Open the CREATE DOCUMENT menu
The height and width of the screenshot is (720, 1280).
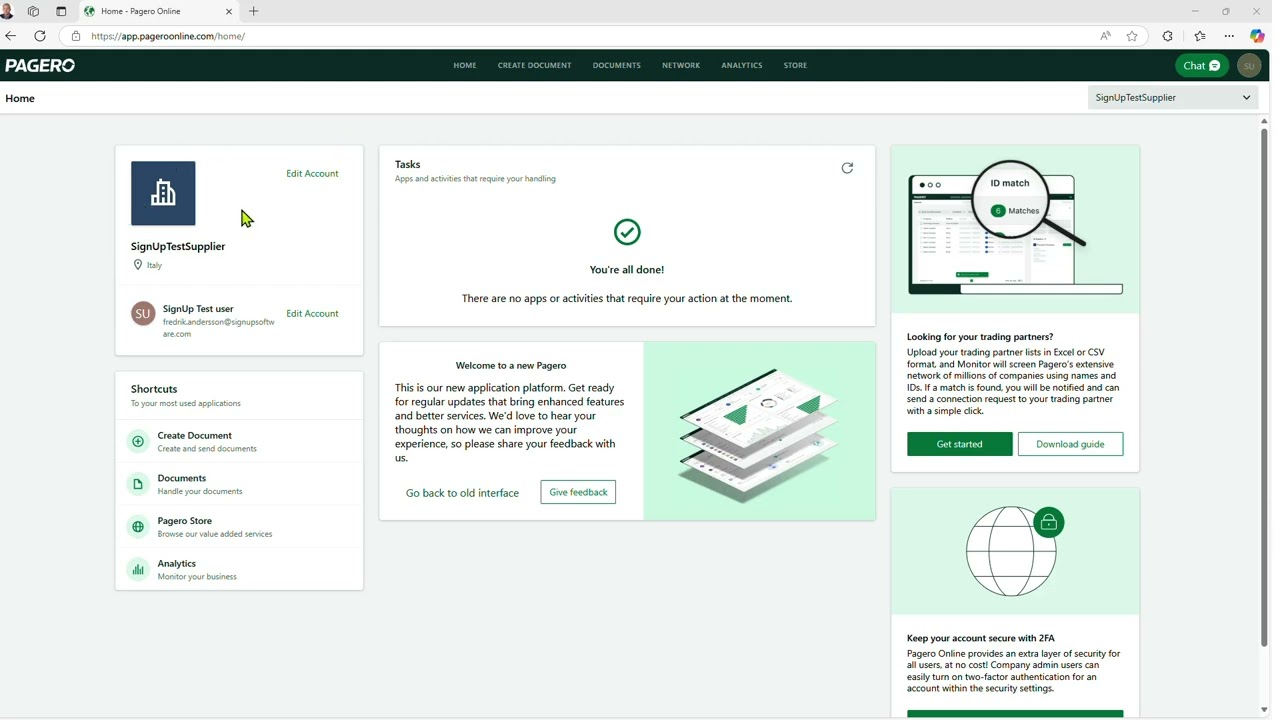click(535, 65)
